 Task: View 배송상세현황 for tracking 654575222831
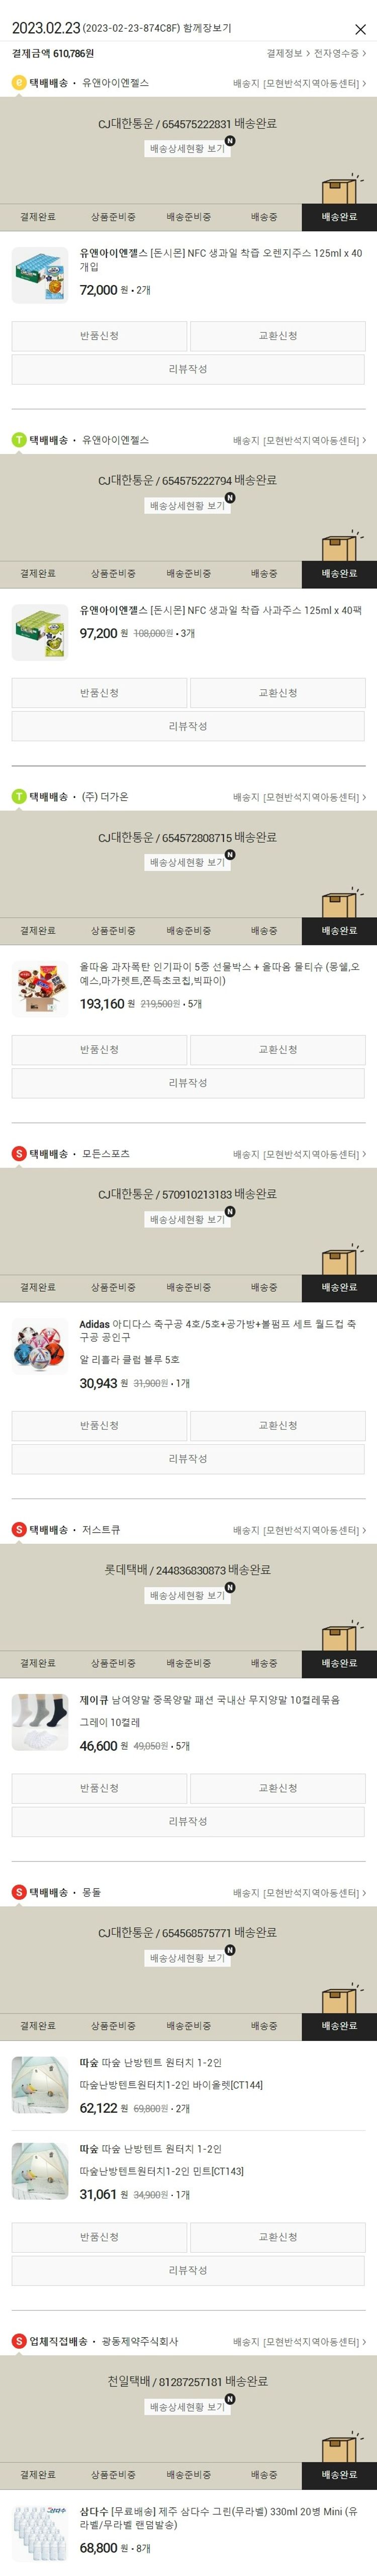(188, 148)
